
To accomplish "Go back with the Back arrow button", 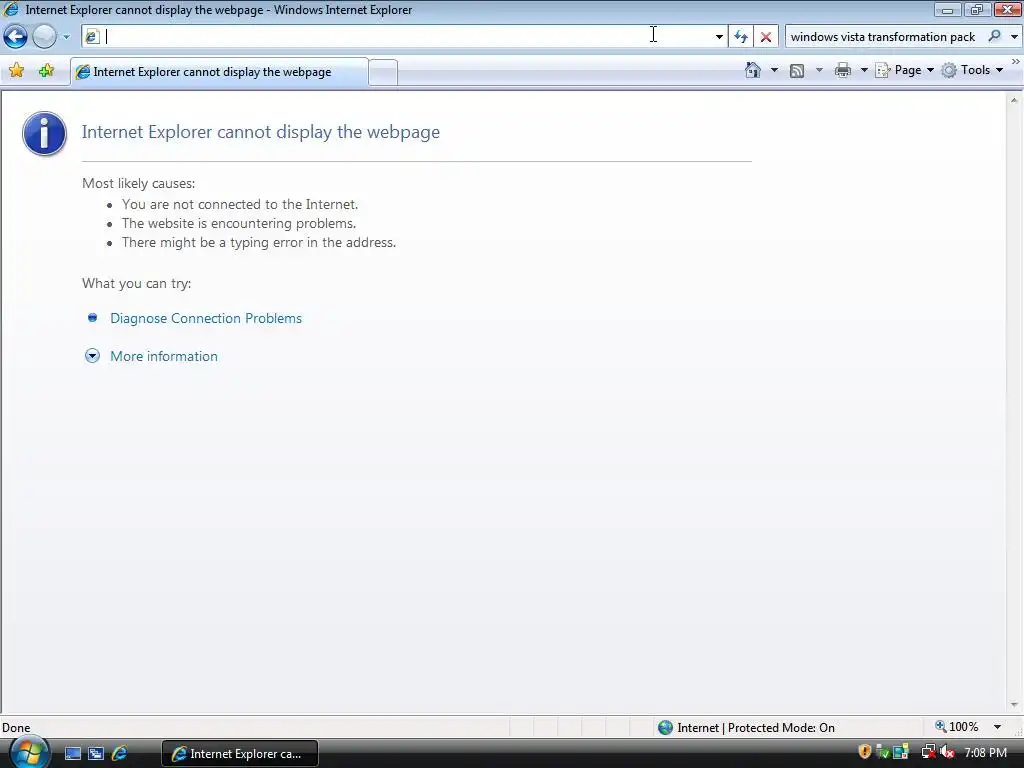I will coord(16,37).
